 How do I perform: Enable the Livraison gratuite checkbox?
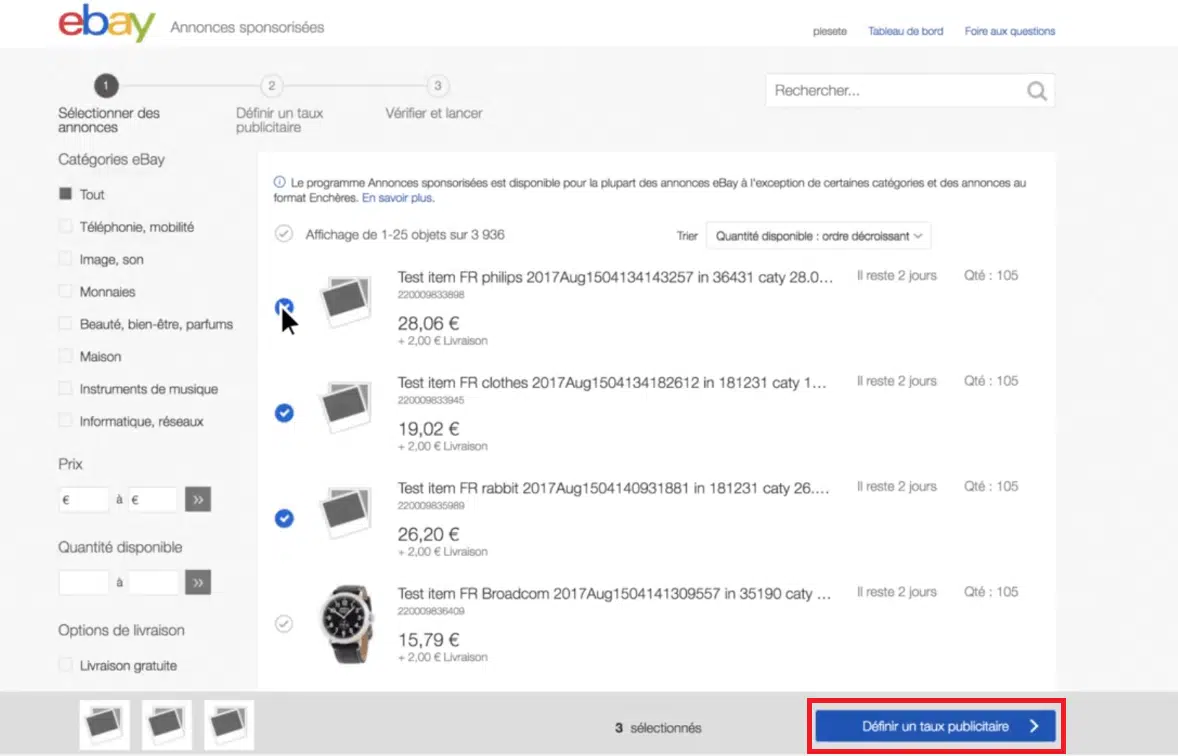[66, 665]
